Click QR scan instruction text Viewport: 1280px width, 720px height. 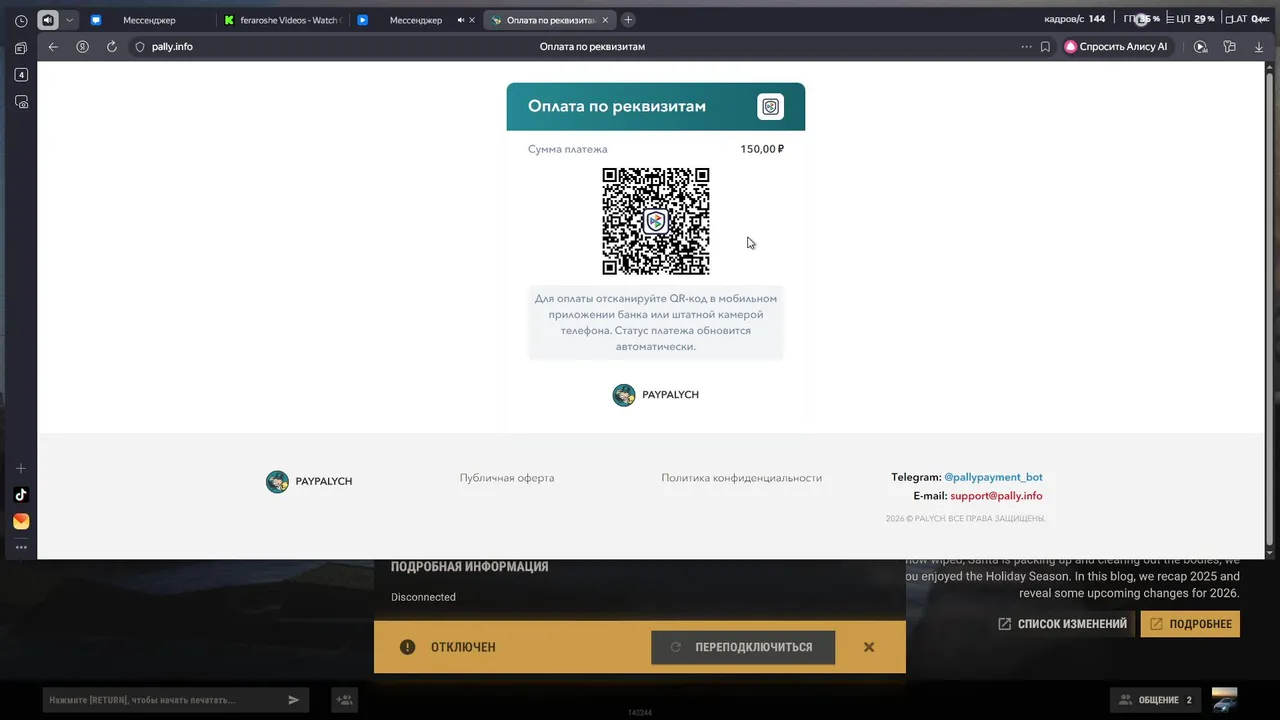(x=656, y=322)
